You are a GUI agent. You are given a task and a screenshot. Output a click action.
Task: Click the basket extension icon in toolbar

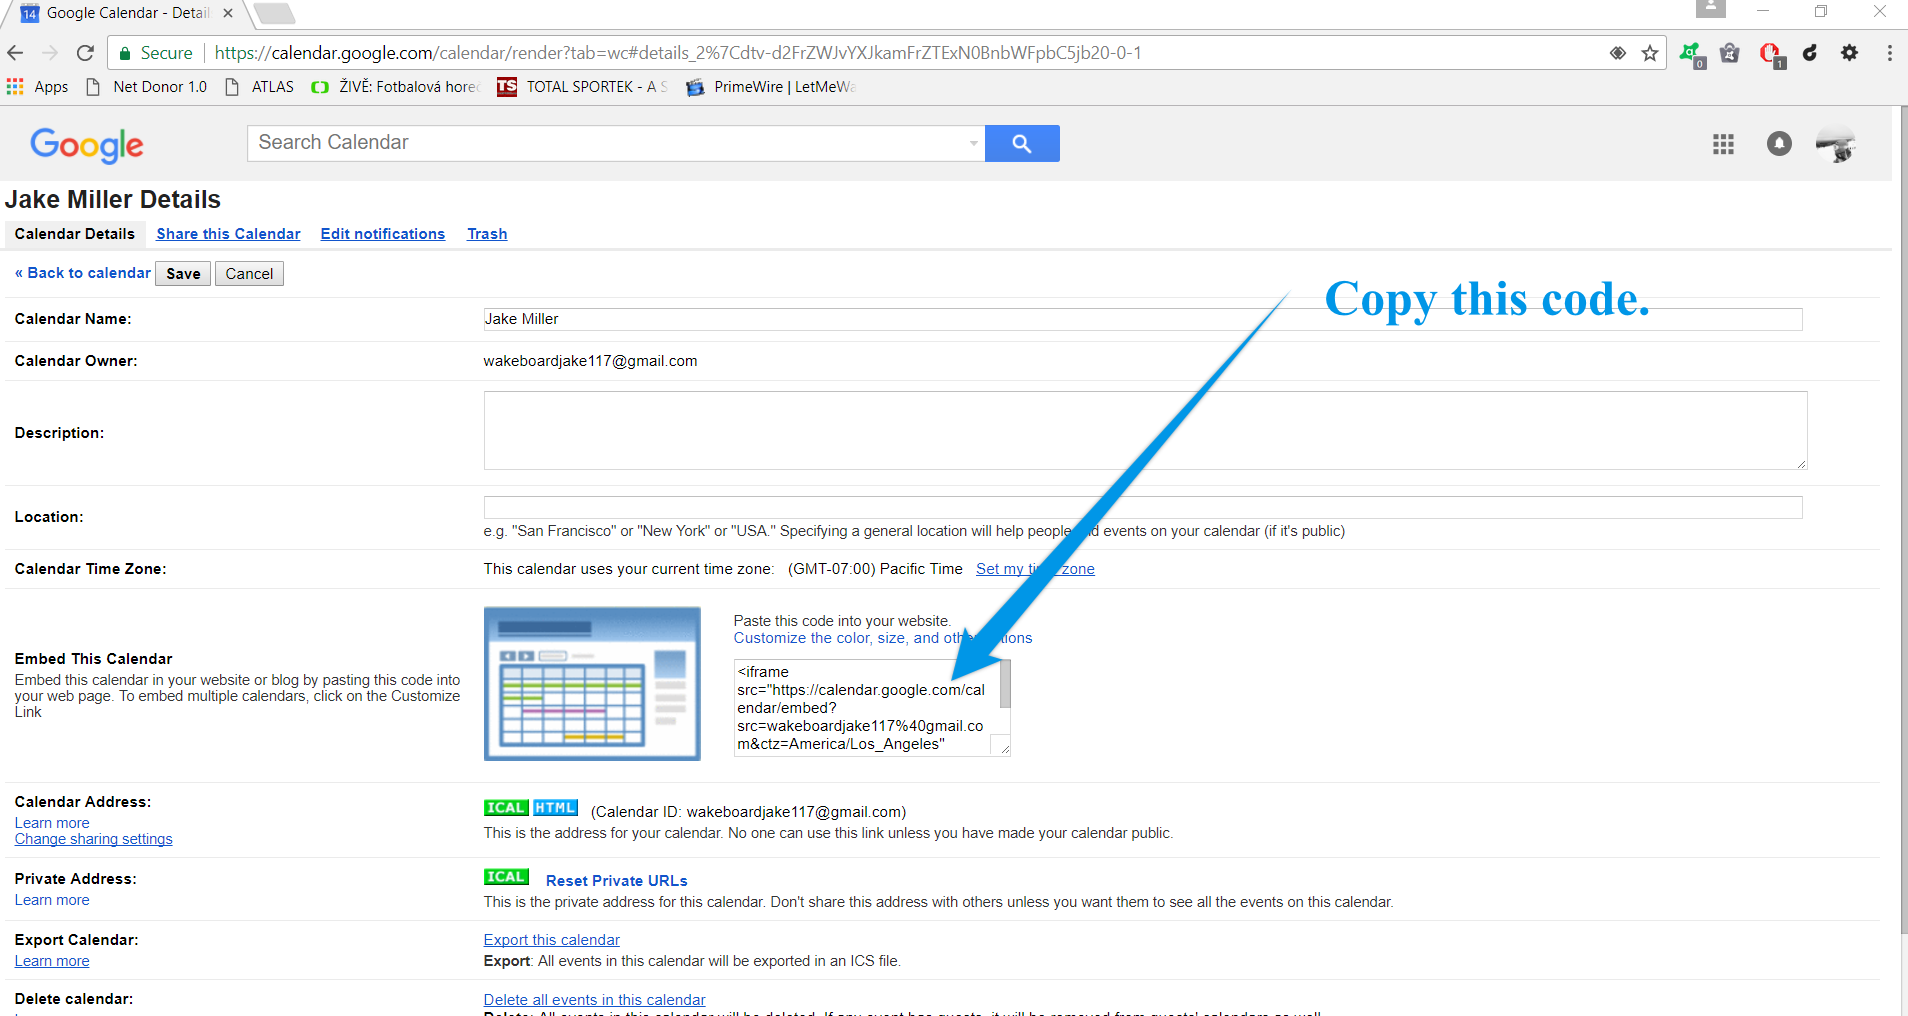pyautogui.click(x=1730, y=53)
